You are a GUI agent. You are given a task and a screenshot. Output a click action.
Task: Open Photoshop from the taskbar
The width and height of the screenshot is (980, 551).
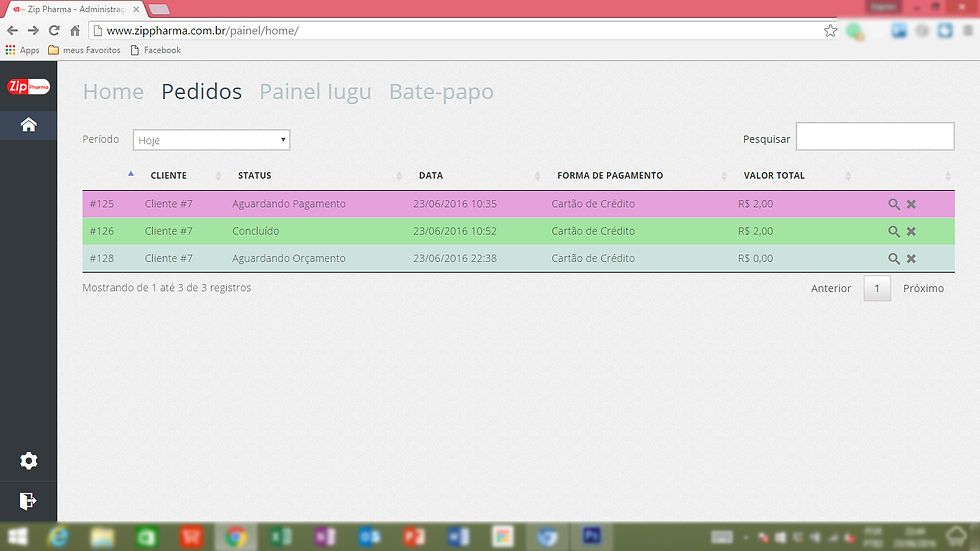pos(591,537)
